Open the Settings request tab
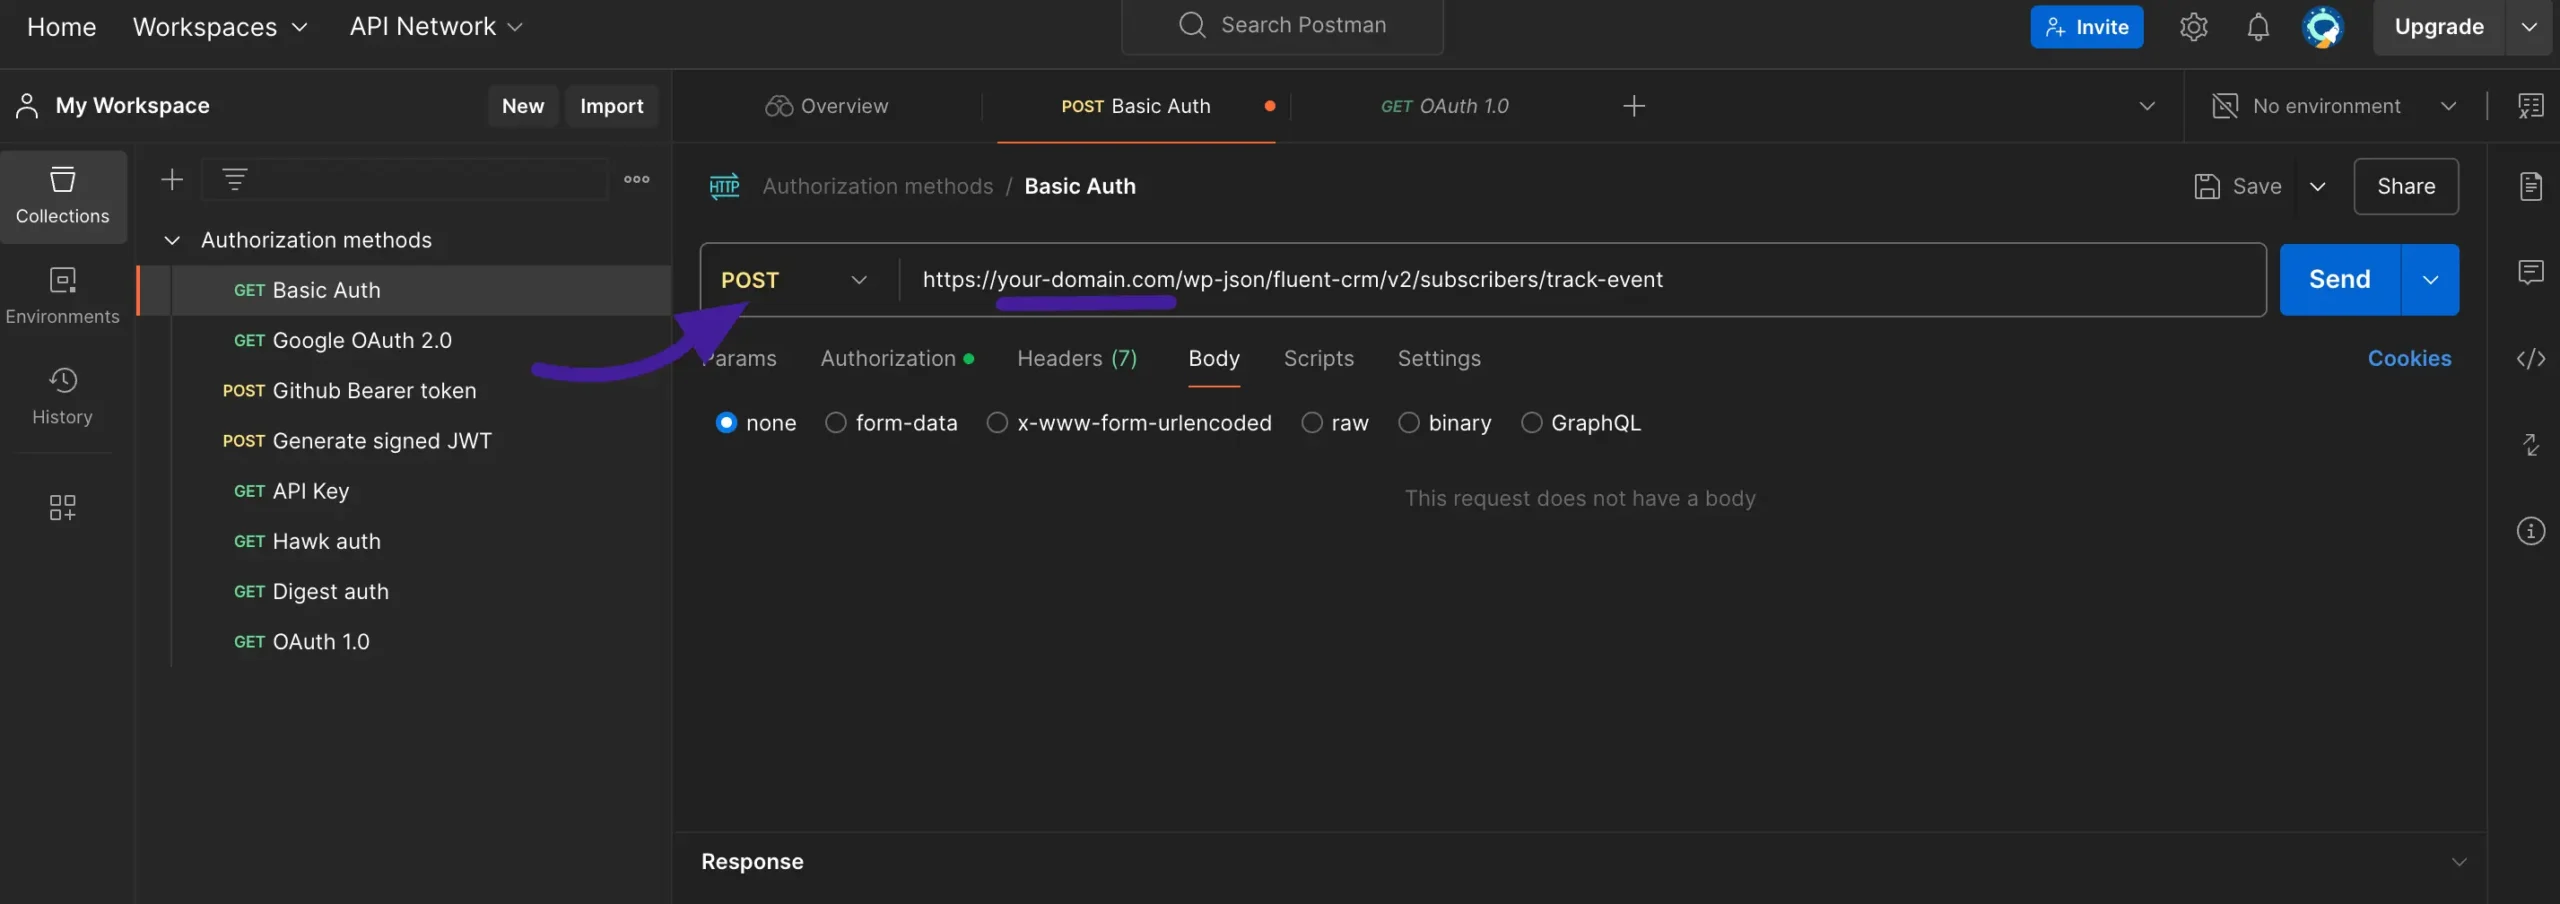 (x=1438, y=358)
